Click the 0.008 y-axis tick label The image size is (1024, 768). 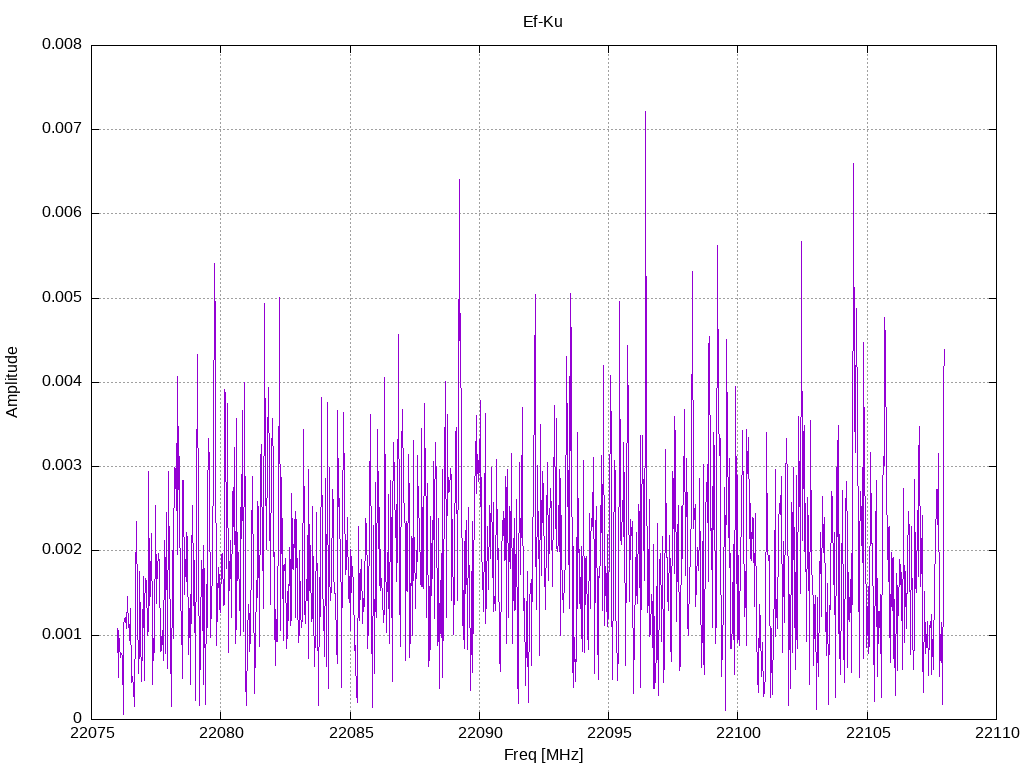[x=61, y=45]
